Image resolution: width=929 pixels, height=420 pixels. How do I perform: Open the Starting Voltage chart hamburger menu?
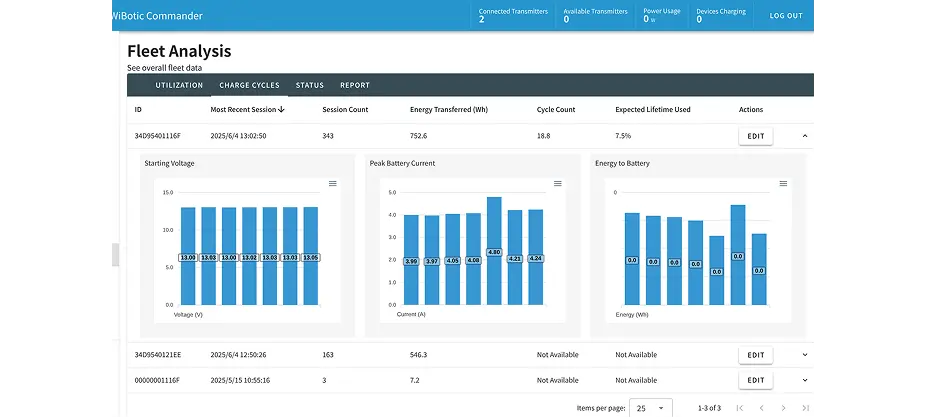332,184
